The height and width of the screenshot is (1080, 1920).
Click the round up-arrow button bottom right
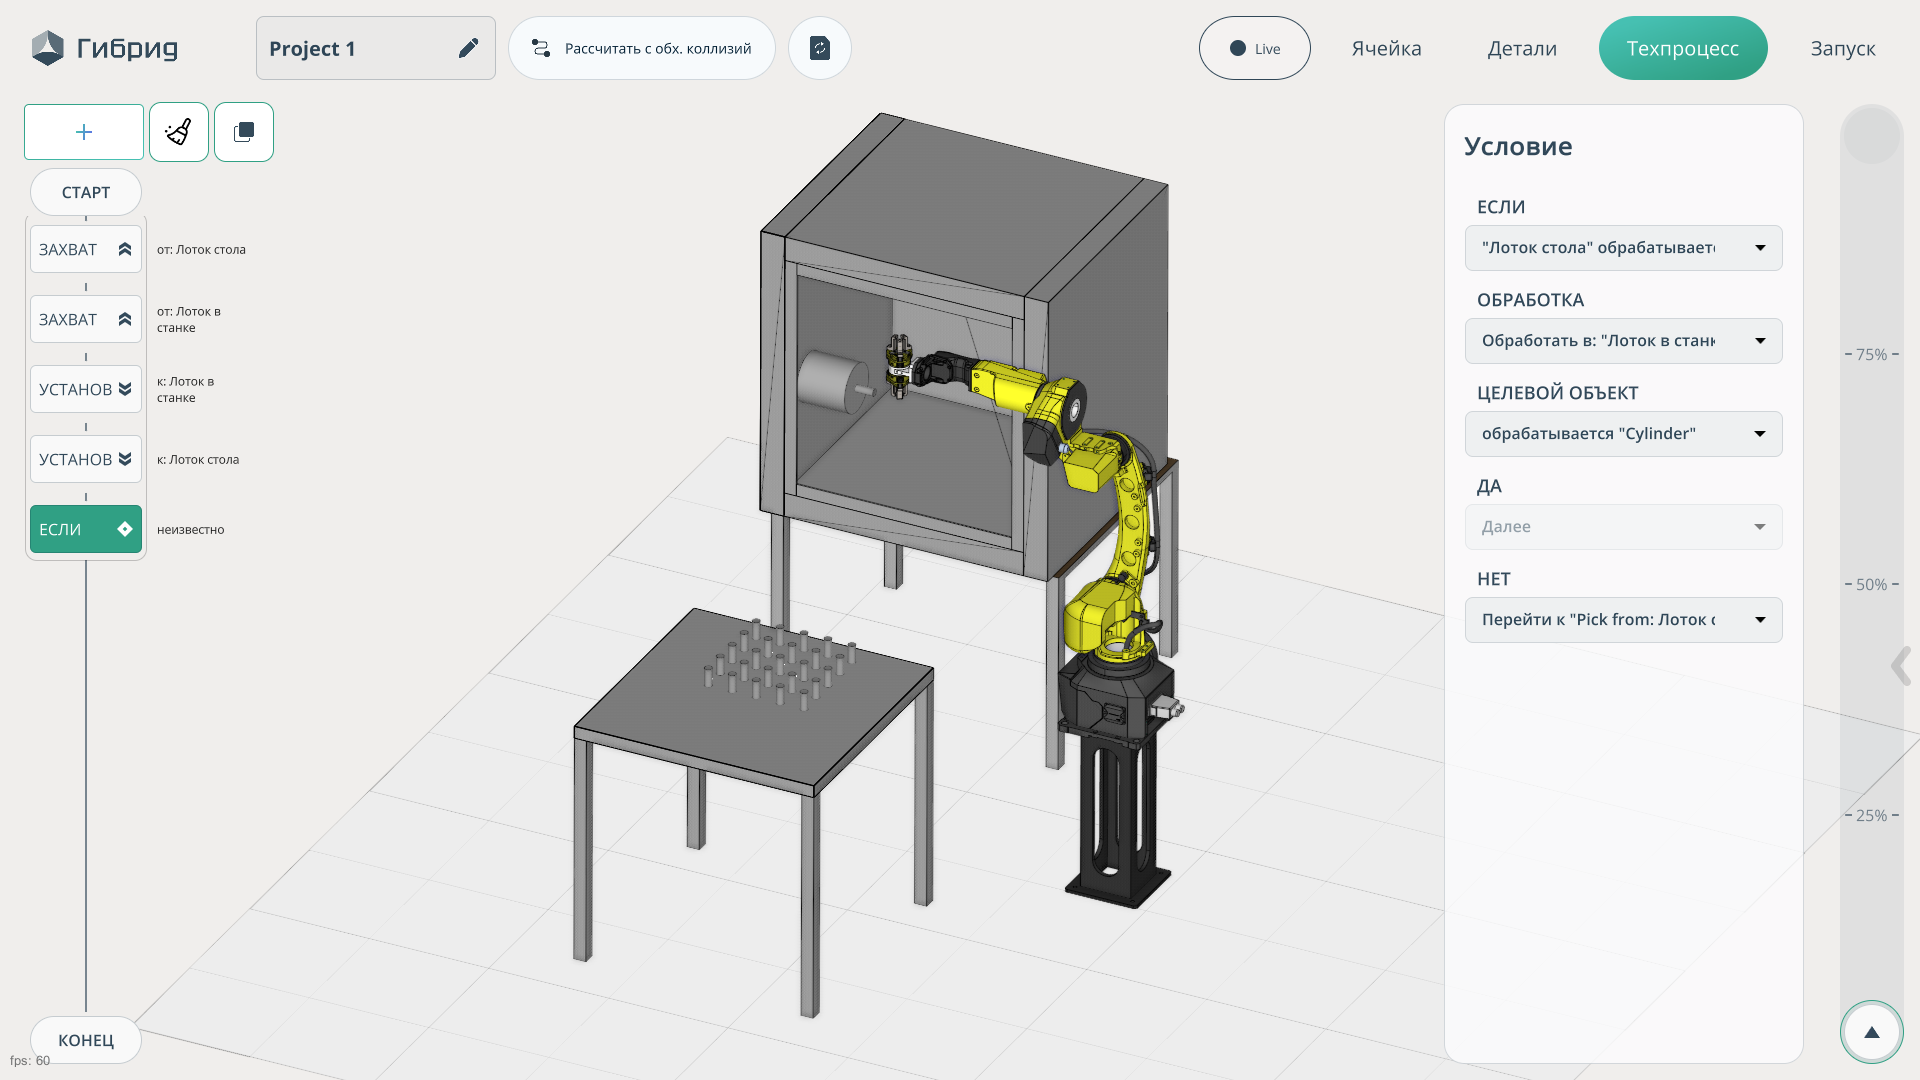[1871, 1032]
